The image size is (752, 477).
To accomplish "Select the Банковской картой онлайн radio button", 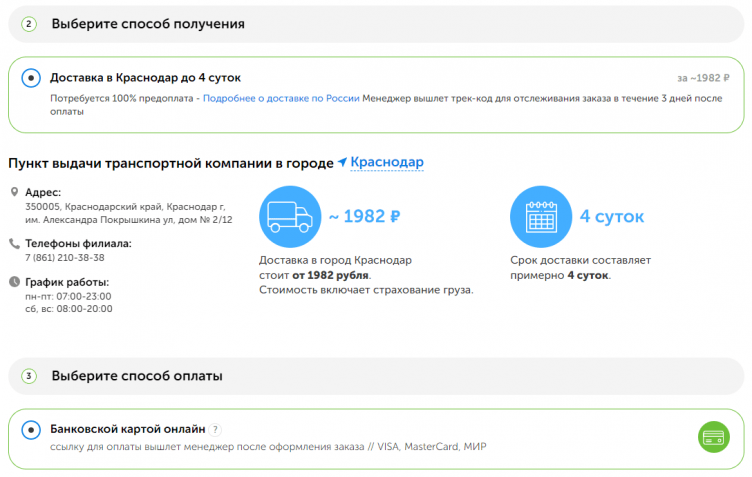I will point(31,430).
